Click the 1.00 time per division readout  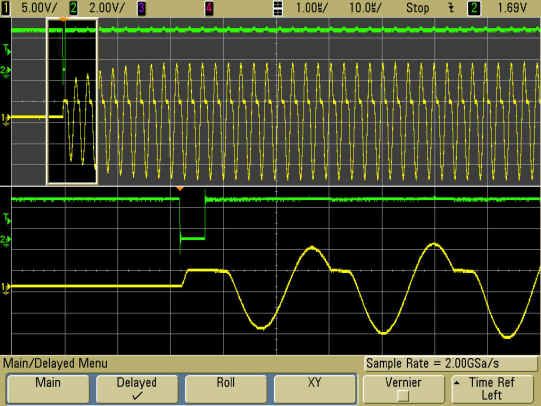pos(312,8)
